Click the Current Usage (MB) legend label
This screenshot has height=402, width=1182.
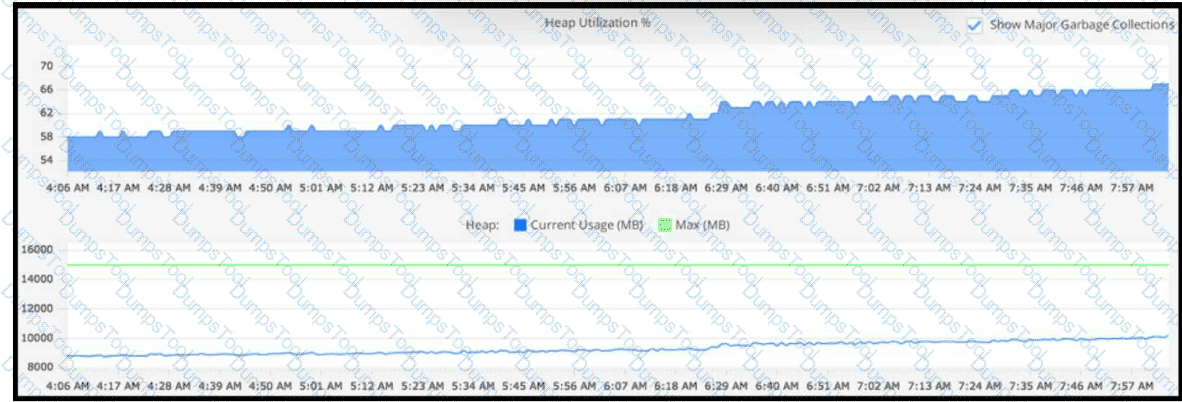click(x=586, y=225)
